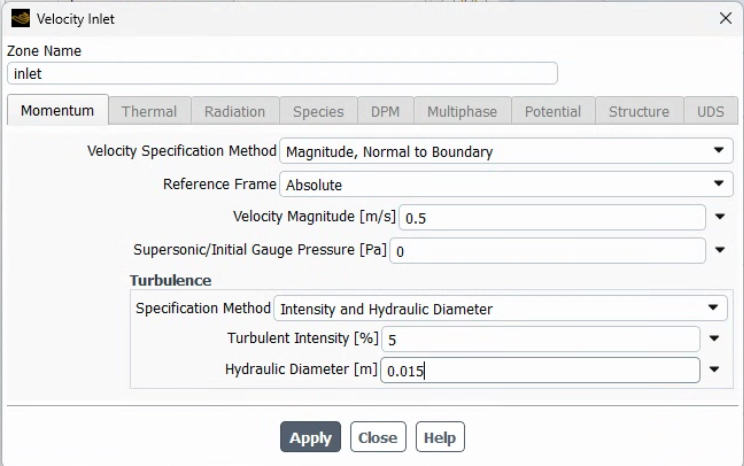Click the Ansys Fluent logo icon in title bar
The height and width of the screenshot is (466, 744).
pyautogui.click(x=20, y=18)
